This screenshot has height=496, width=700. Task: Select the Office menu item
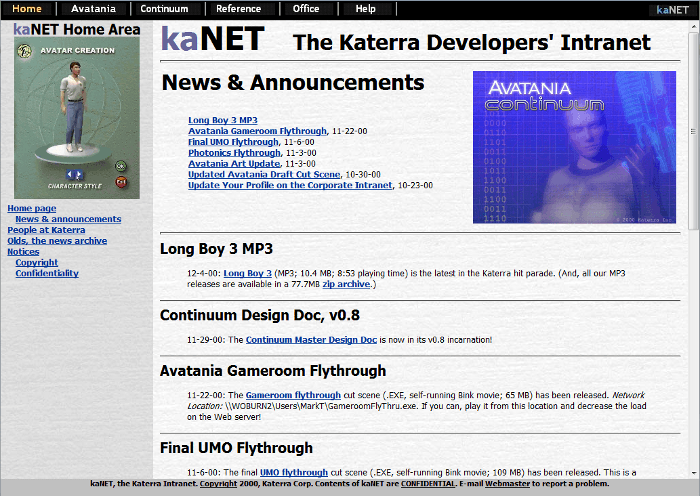(306, 8)
